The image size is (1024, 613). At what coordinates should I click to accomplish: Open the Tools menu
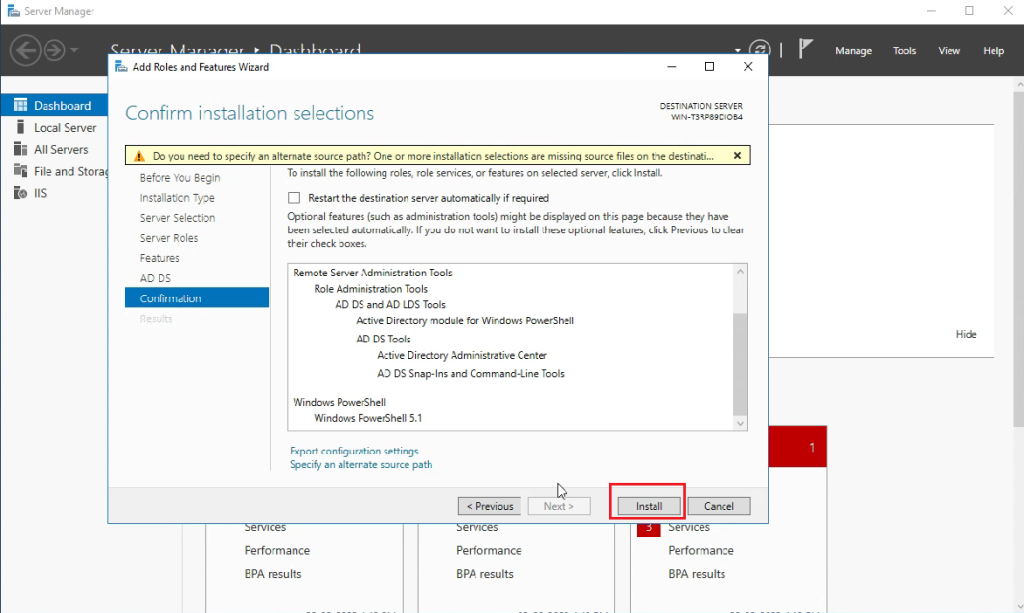[x=903, y=50]
